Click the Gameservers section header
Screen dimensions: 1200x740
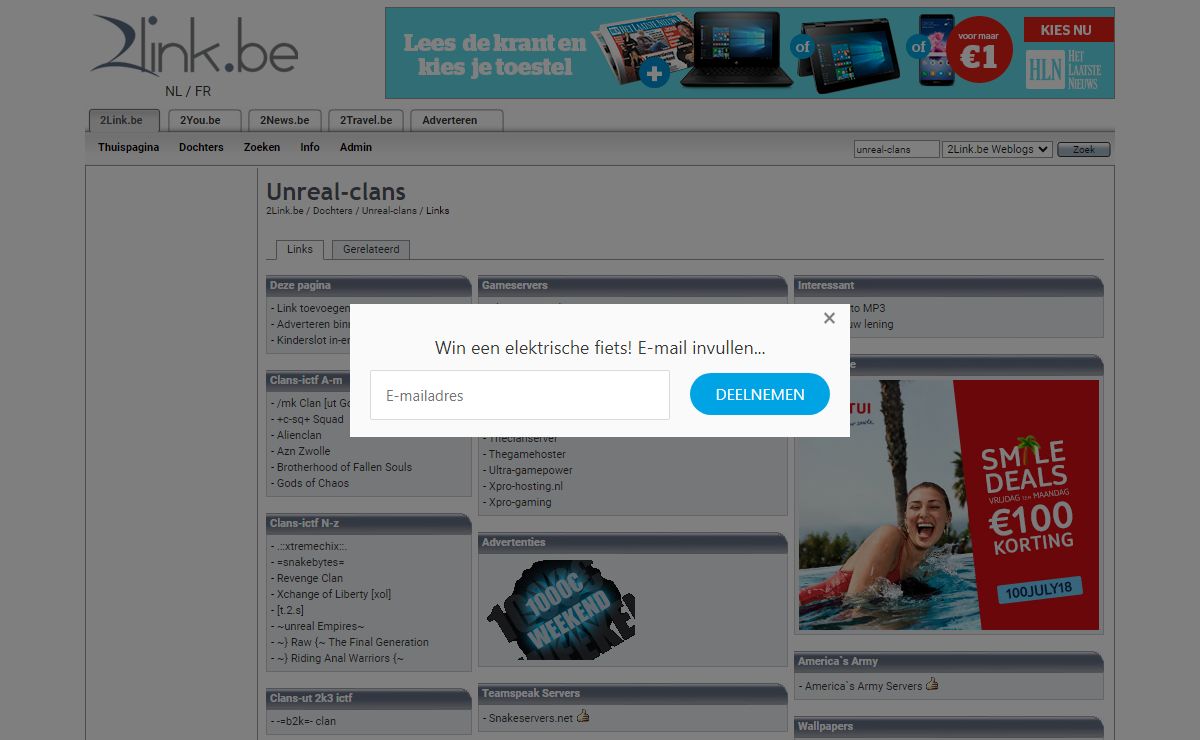[632, 286]
